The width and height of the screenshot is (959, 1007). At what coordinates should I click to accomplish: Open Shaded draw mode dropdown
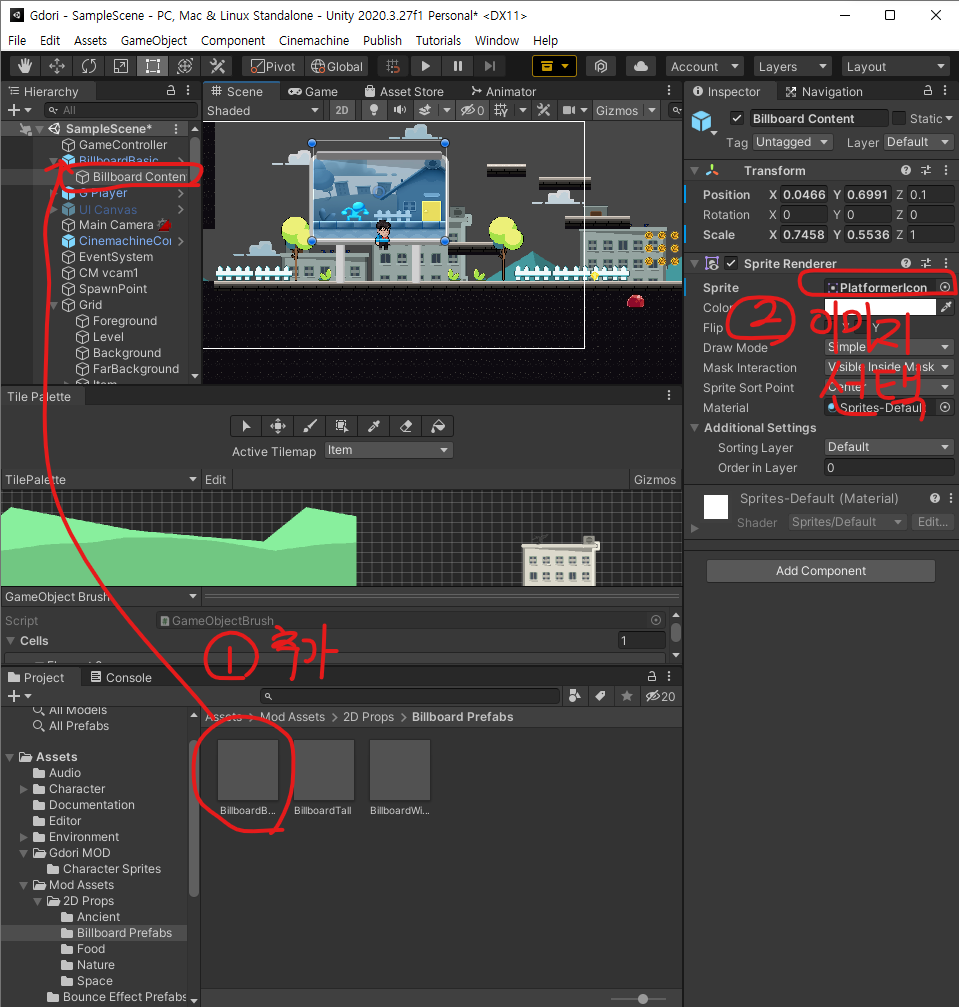pos(262,110)
